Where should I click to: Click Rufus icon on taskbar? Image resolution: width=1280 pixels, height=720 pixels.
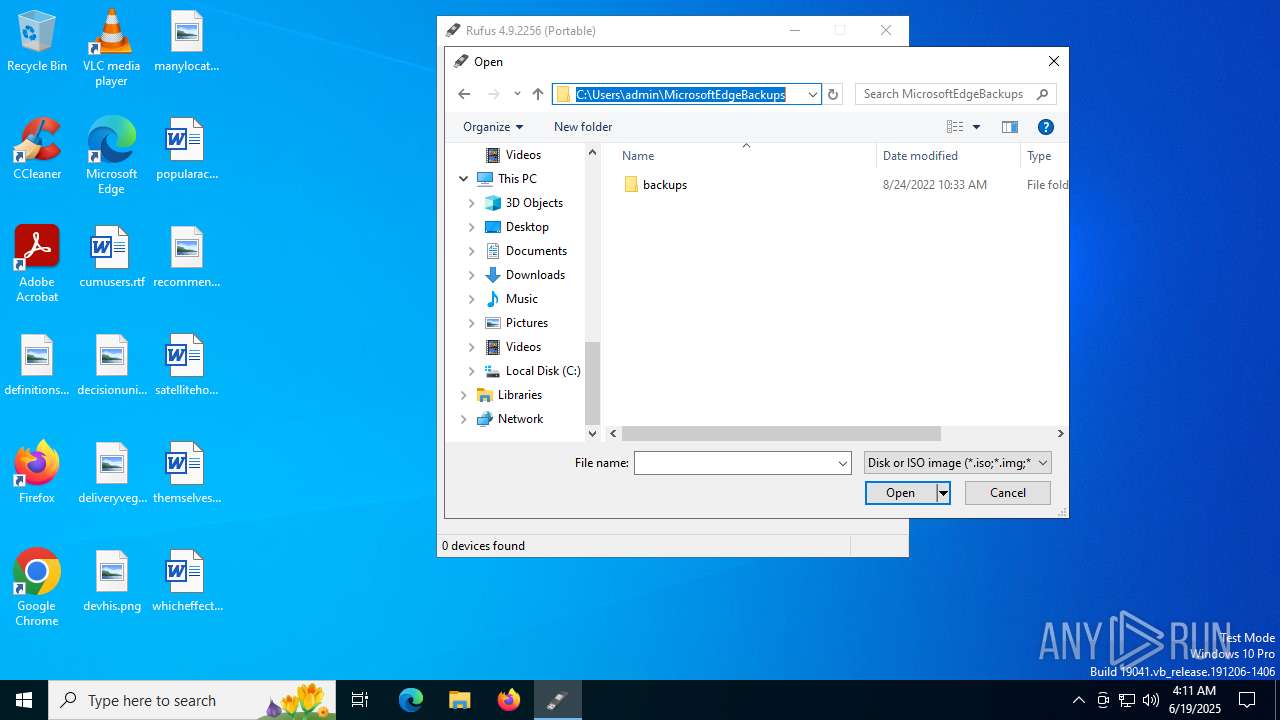point(557,700)
